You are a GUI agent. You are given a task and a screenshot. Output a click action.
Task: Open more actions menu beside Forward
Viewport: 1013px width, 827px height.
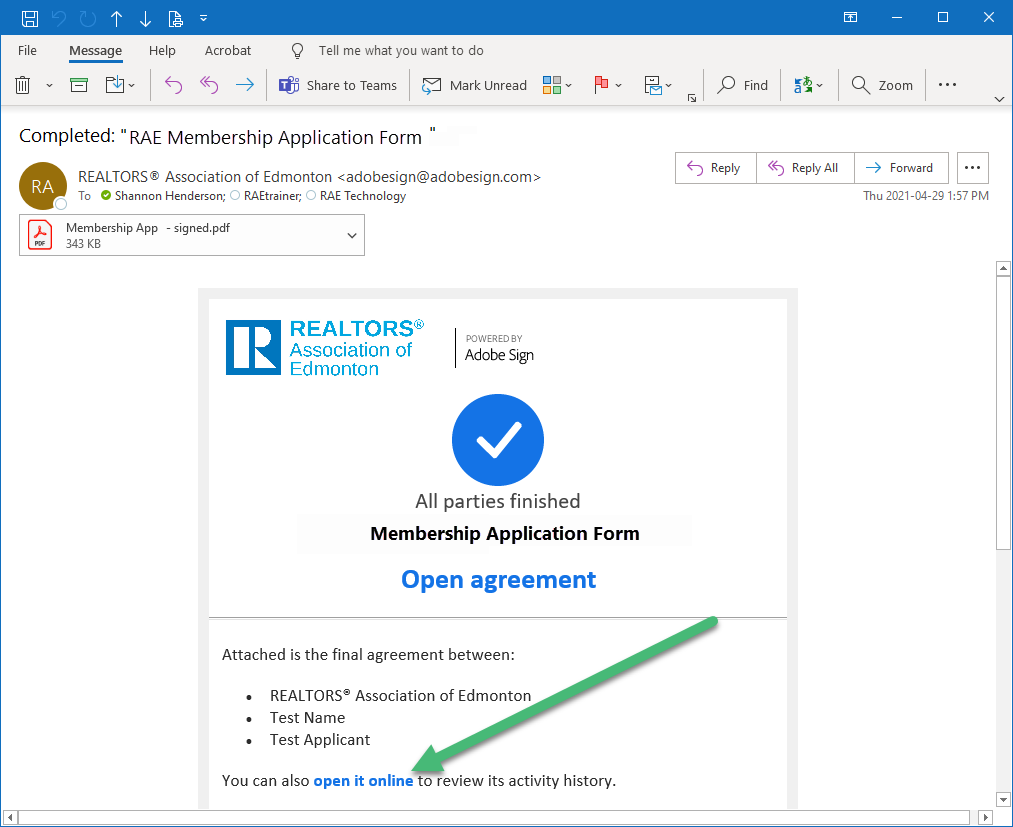click(972, 168)
